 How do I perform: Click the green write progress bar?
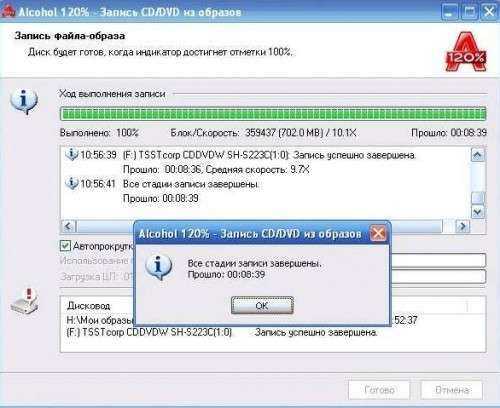(273, 114)
